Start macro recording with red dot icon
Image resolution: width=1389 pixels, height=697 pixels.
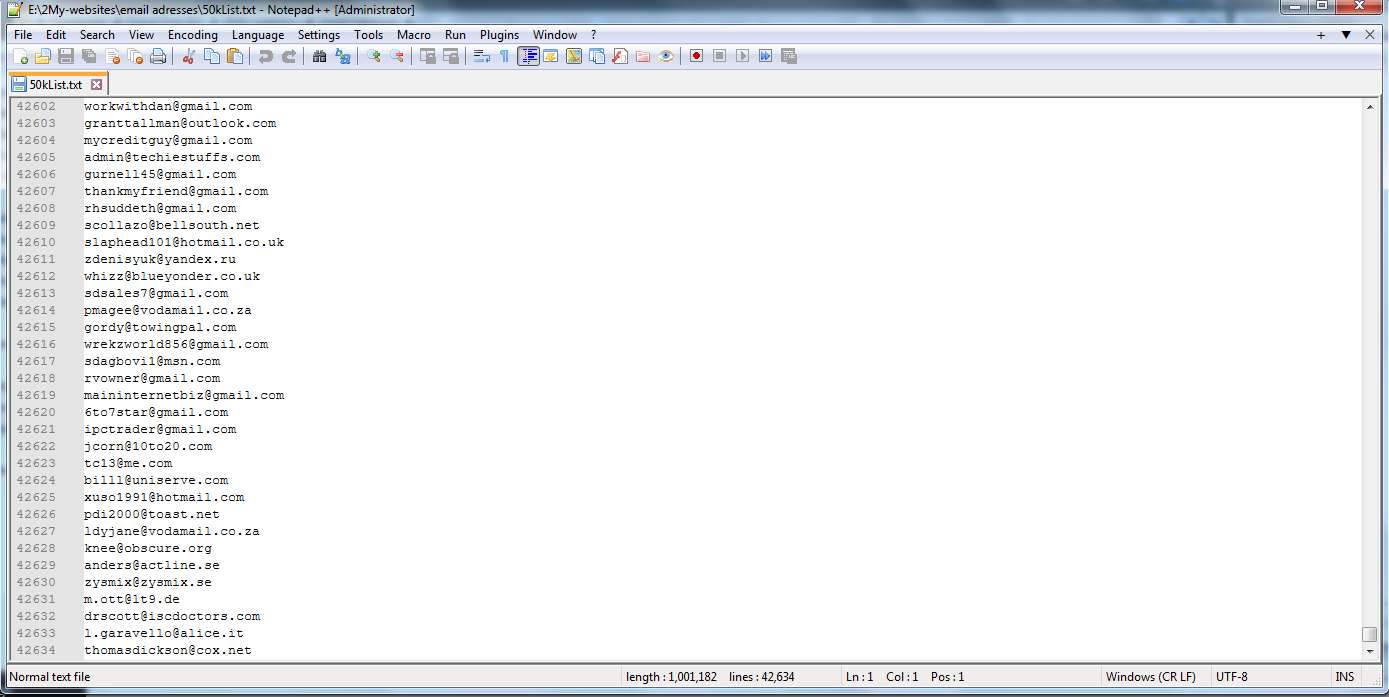(696, 56)
